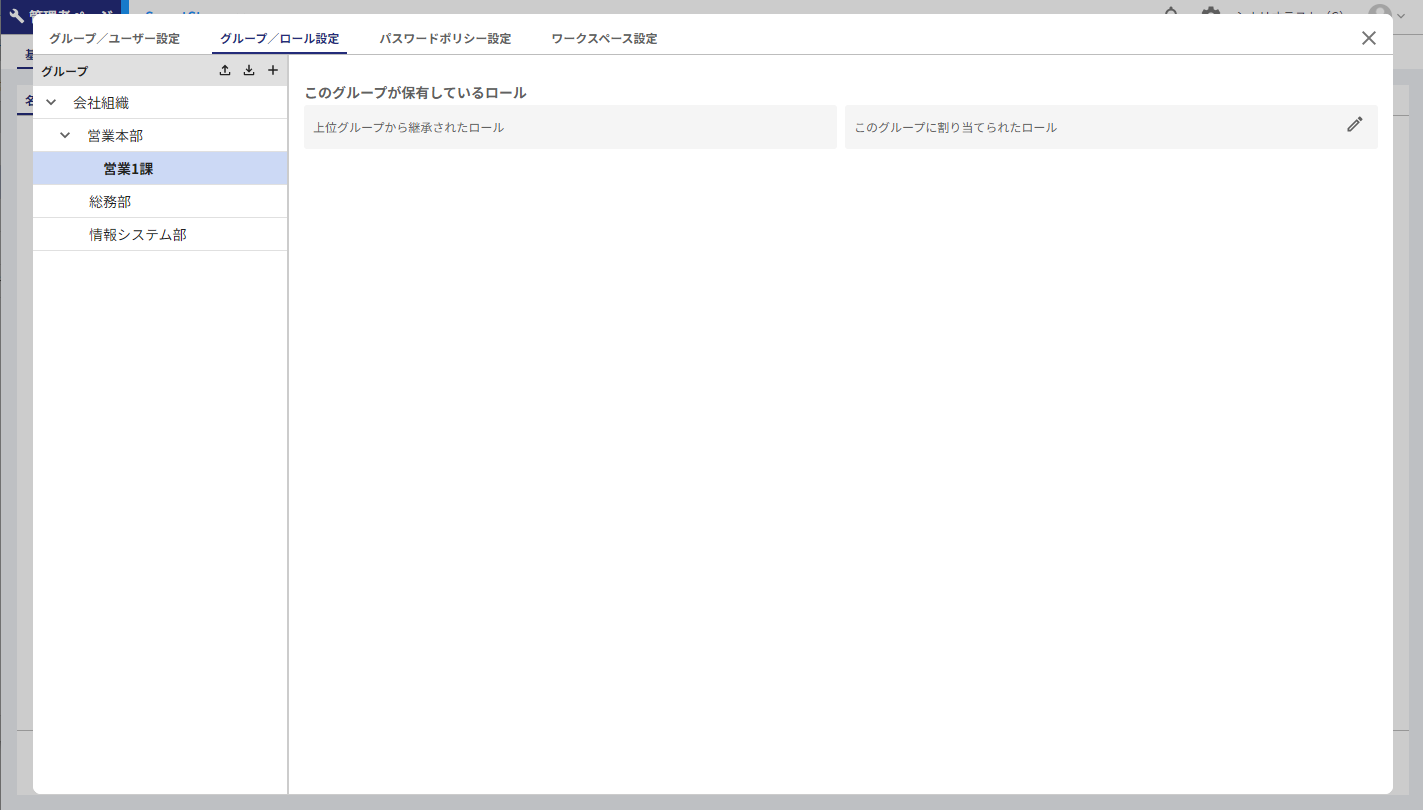Close the settings dialog with X
The image size is (1423, 810).
tap(1368, 38)
